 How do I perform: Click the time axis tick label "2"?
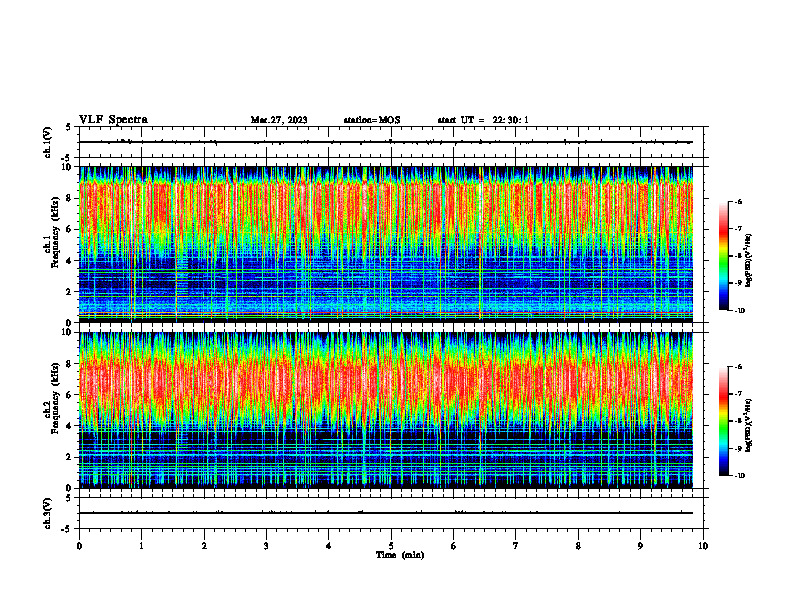pos(204,546)
